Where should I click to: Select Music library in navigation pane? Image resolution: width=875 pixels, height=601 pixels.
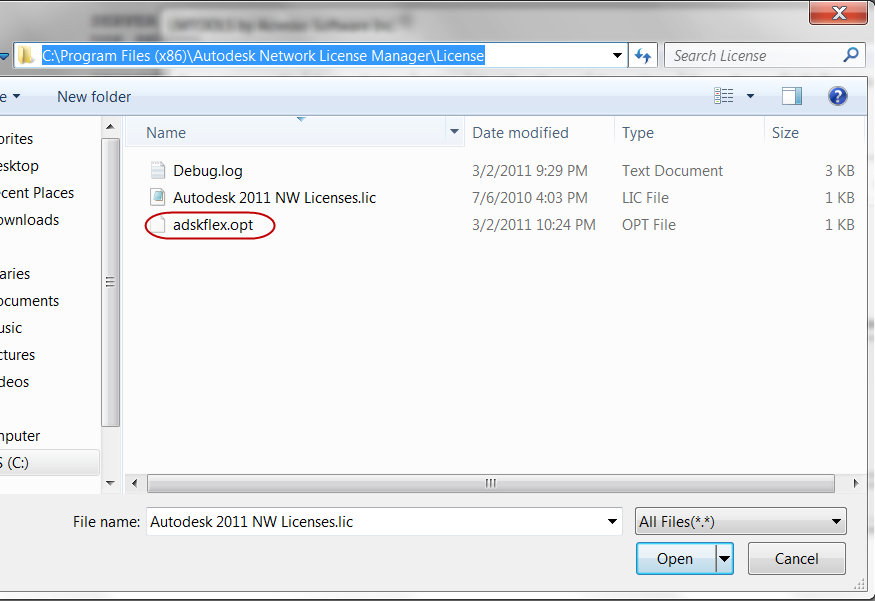(x=11, y=328)
